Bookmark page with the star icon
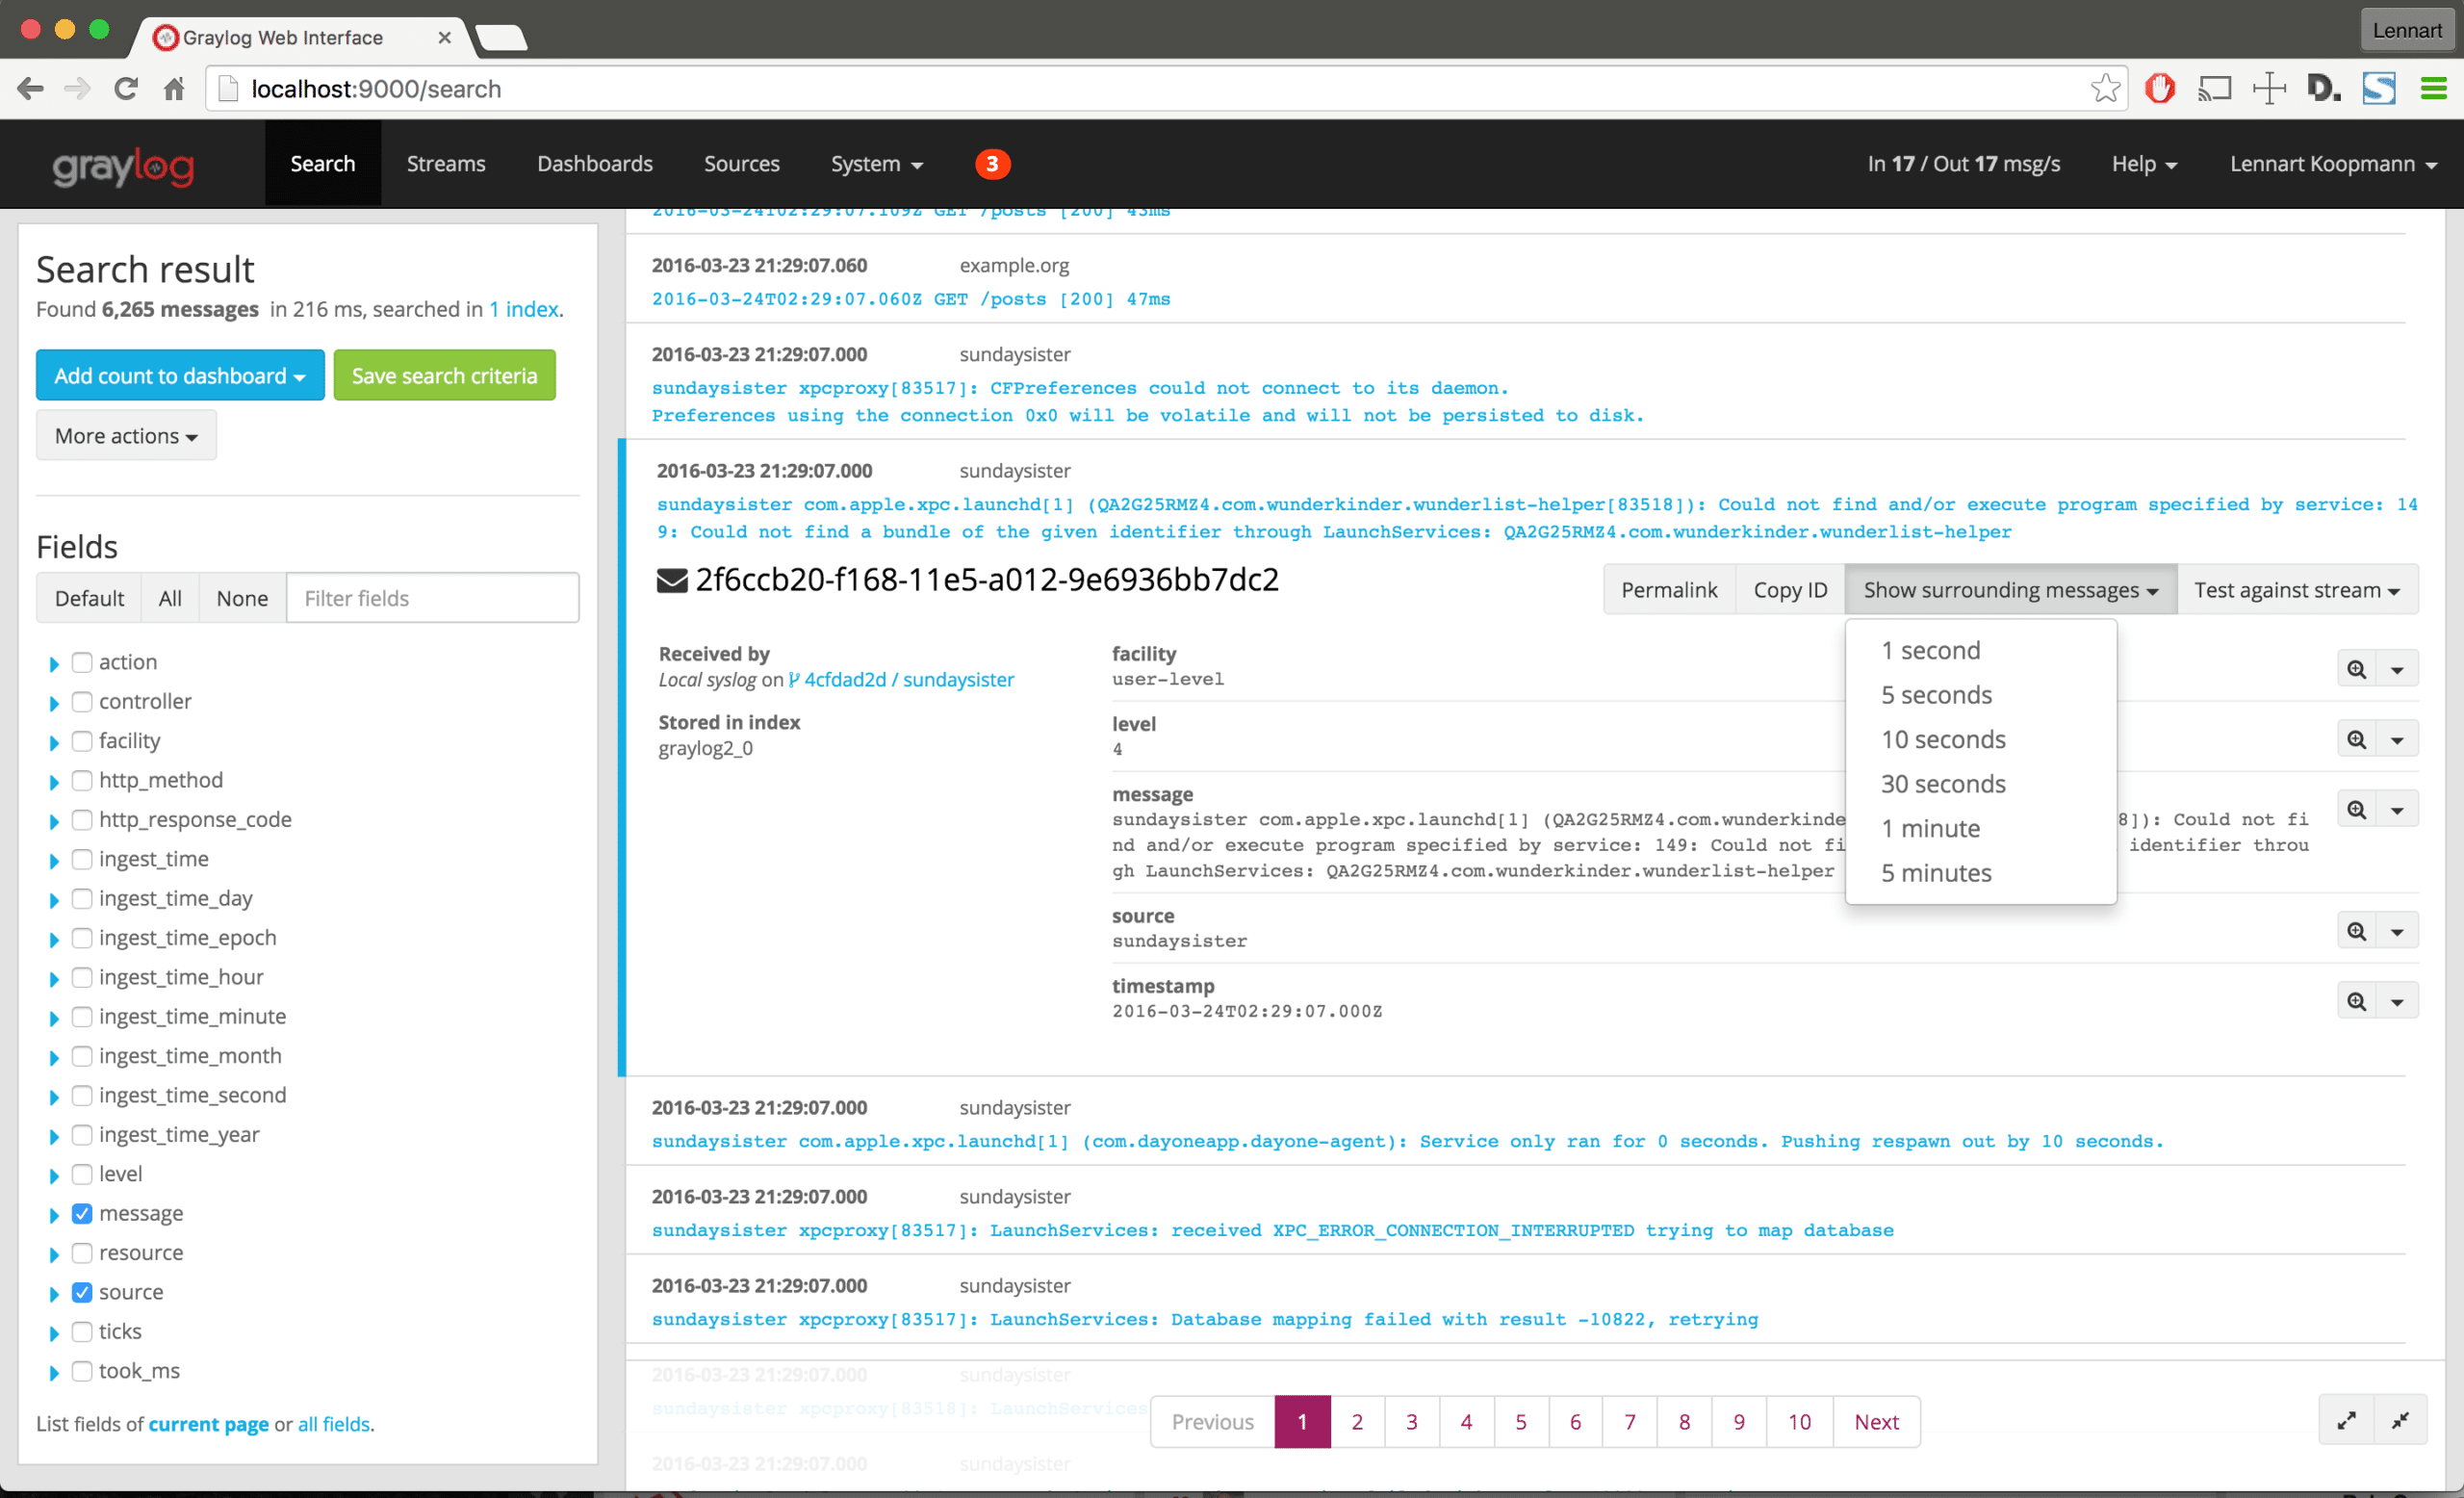2464x1498 pixels. [x=2104, y=89]
